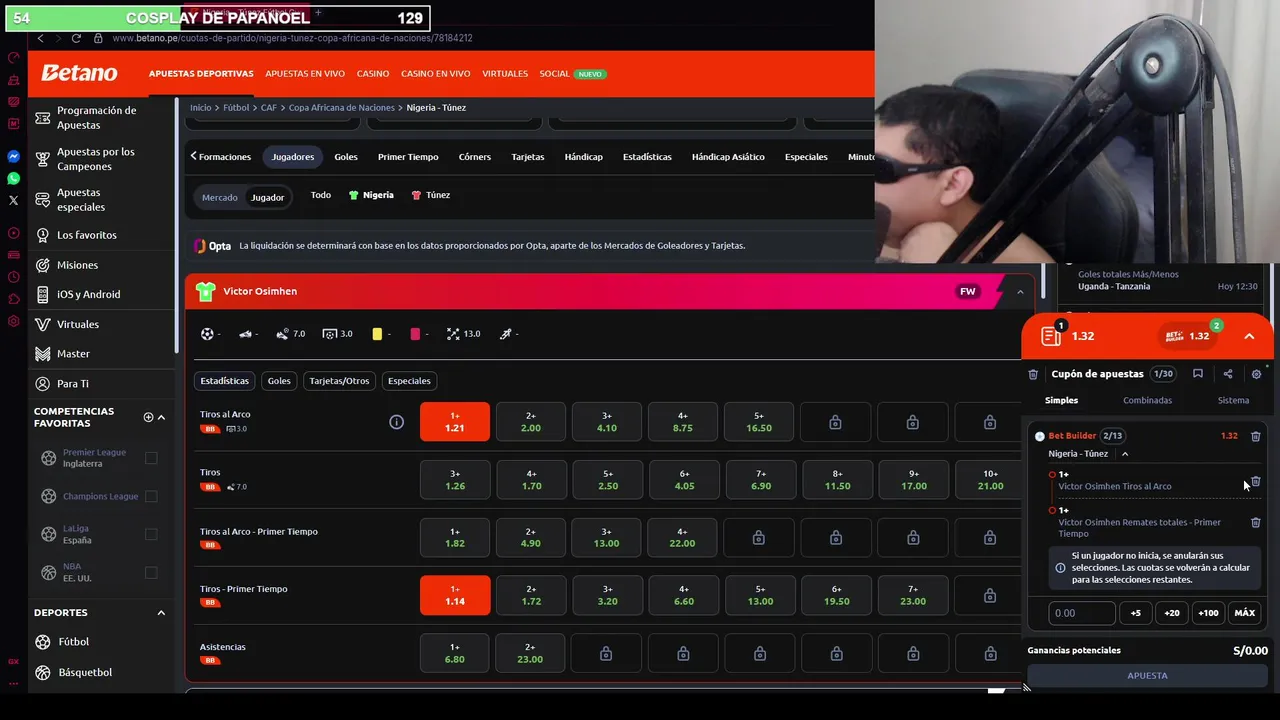Click the browser reload button
Image resolution: width=1280 pixels, height=720 pixels.
click(76, 38)
